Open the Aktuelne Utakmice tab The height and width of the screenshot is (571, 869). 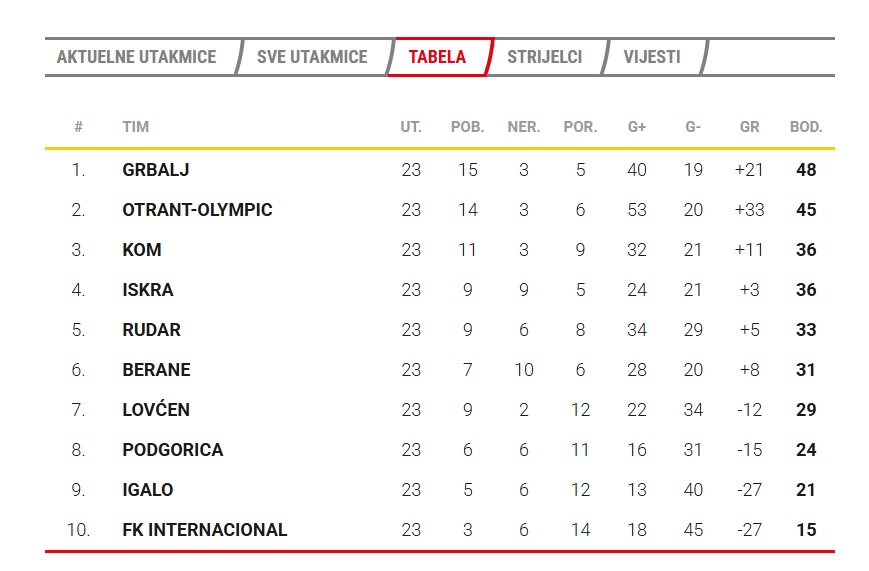(136, 57)
